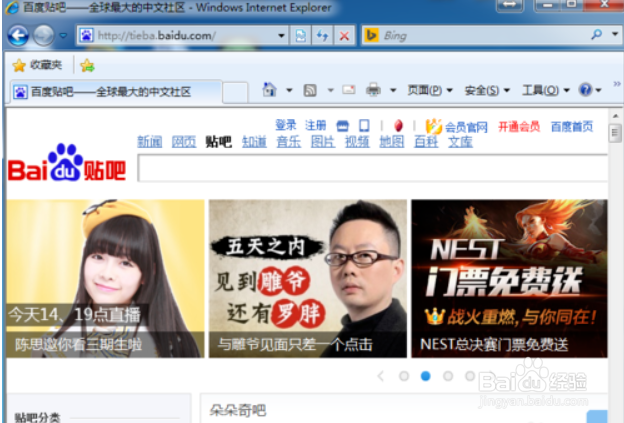Open the 网页 navigation link

click(x=184, y=142)
